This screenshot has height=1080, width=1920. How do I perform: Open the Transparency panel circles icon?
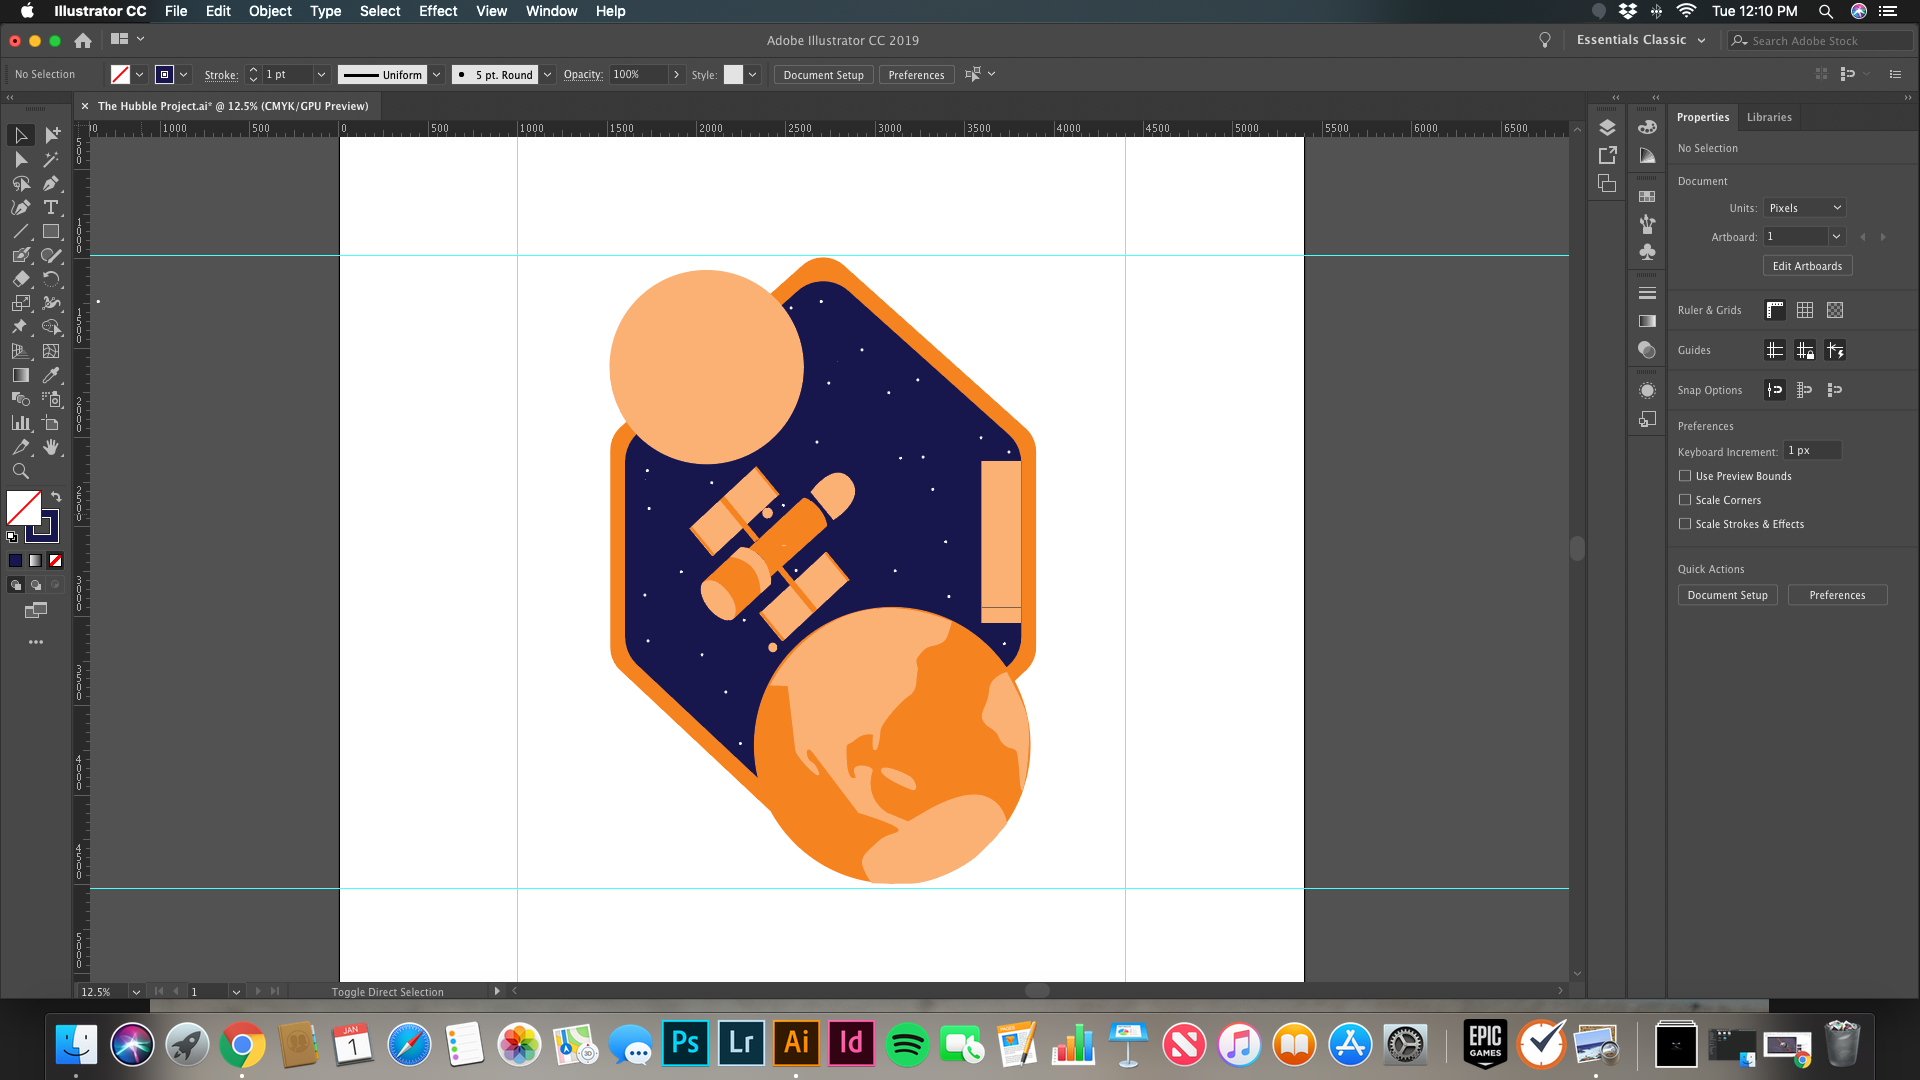tap(1647, 349)
